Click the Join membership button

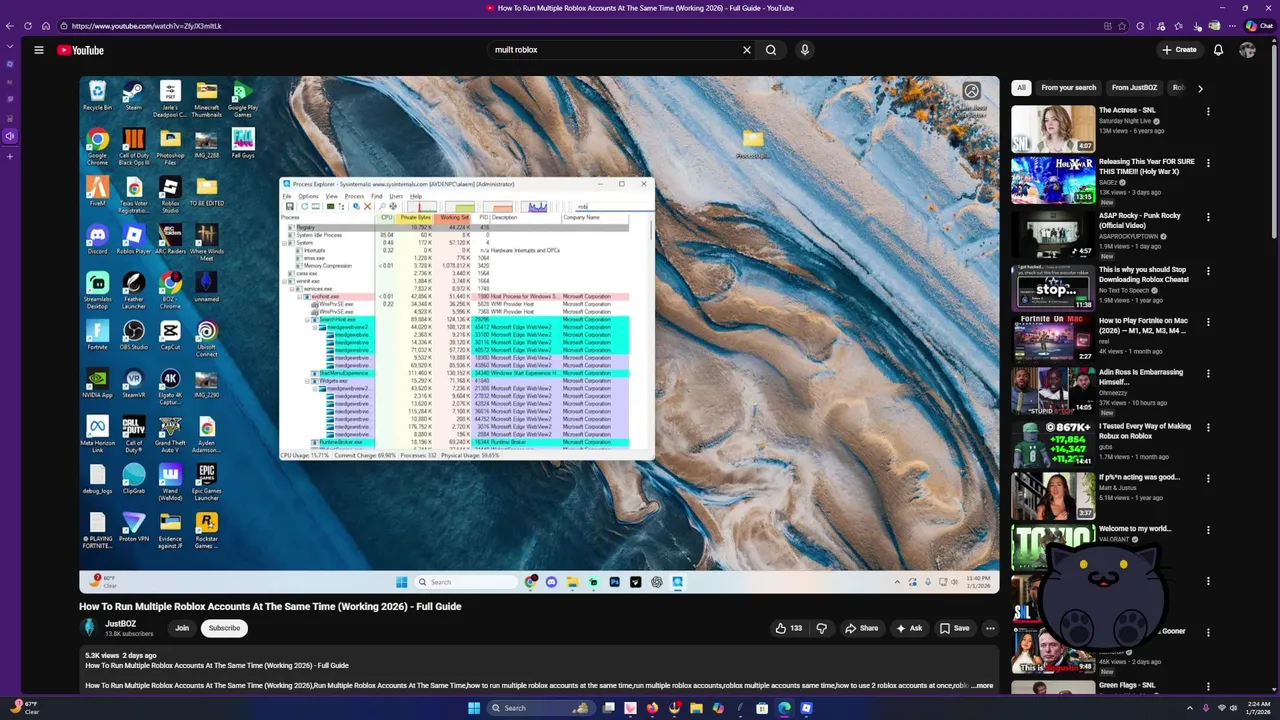[182, 628]
